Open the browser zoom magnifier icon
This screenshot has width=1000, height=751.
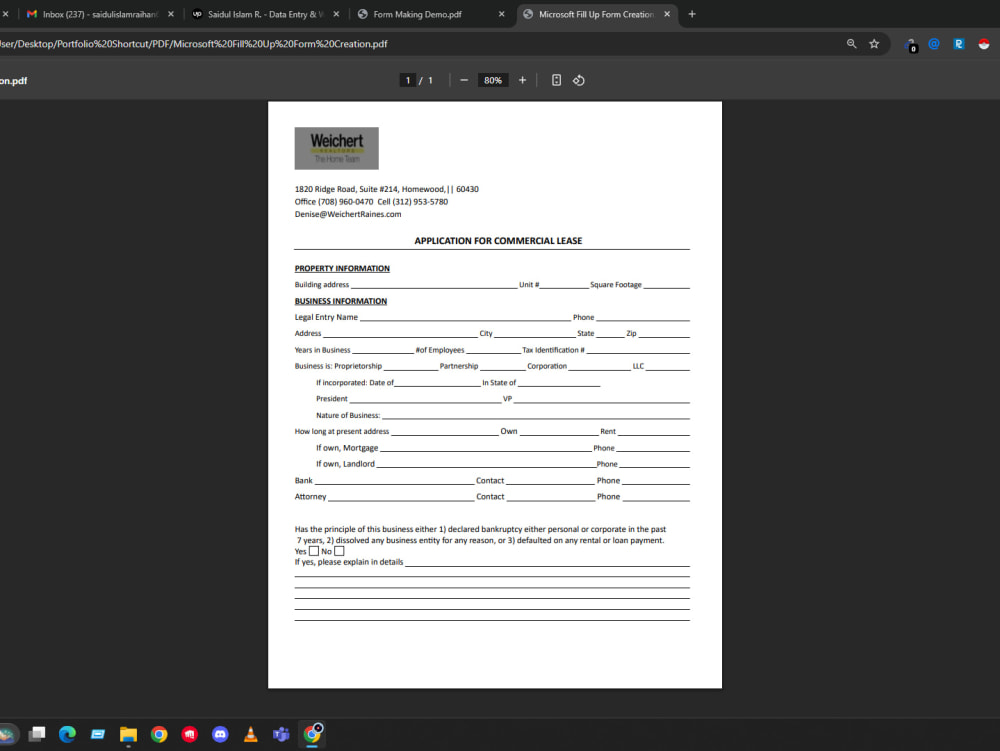851,44
